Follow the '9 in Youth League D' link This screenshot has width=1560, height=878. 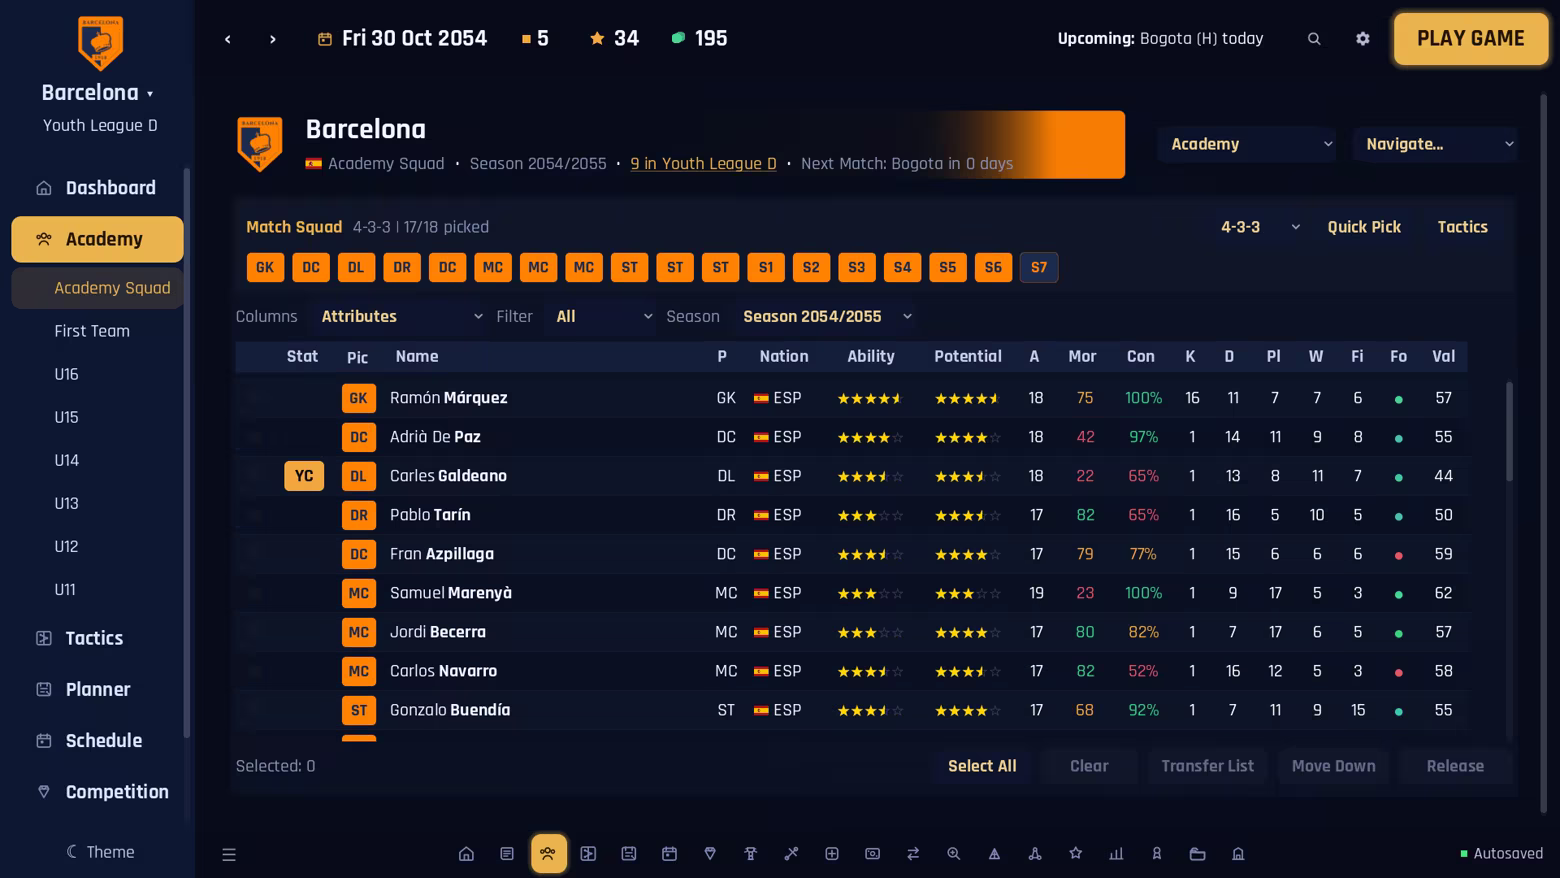[703, 164]
